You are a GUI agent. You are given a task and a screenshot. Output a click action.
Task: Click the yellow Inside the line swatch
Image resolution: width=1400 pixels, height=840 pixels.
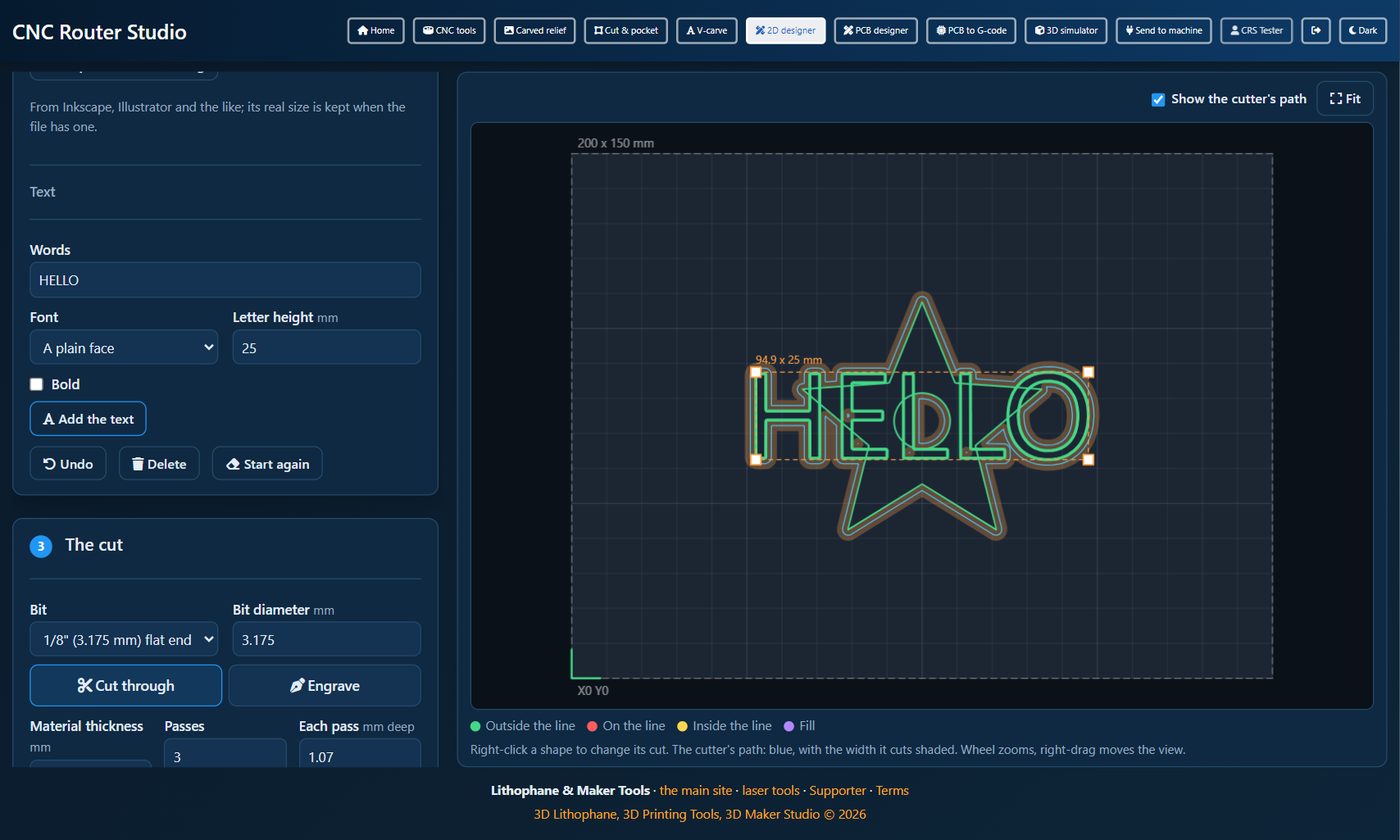pyautogui.click(x=683, y=726)
